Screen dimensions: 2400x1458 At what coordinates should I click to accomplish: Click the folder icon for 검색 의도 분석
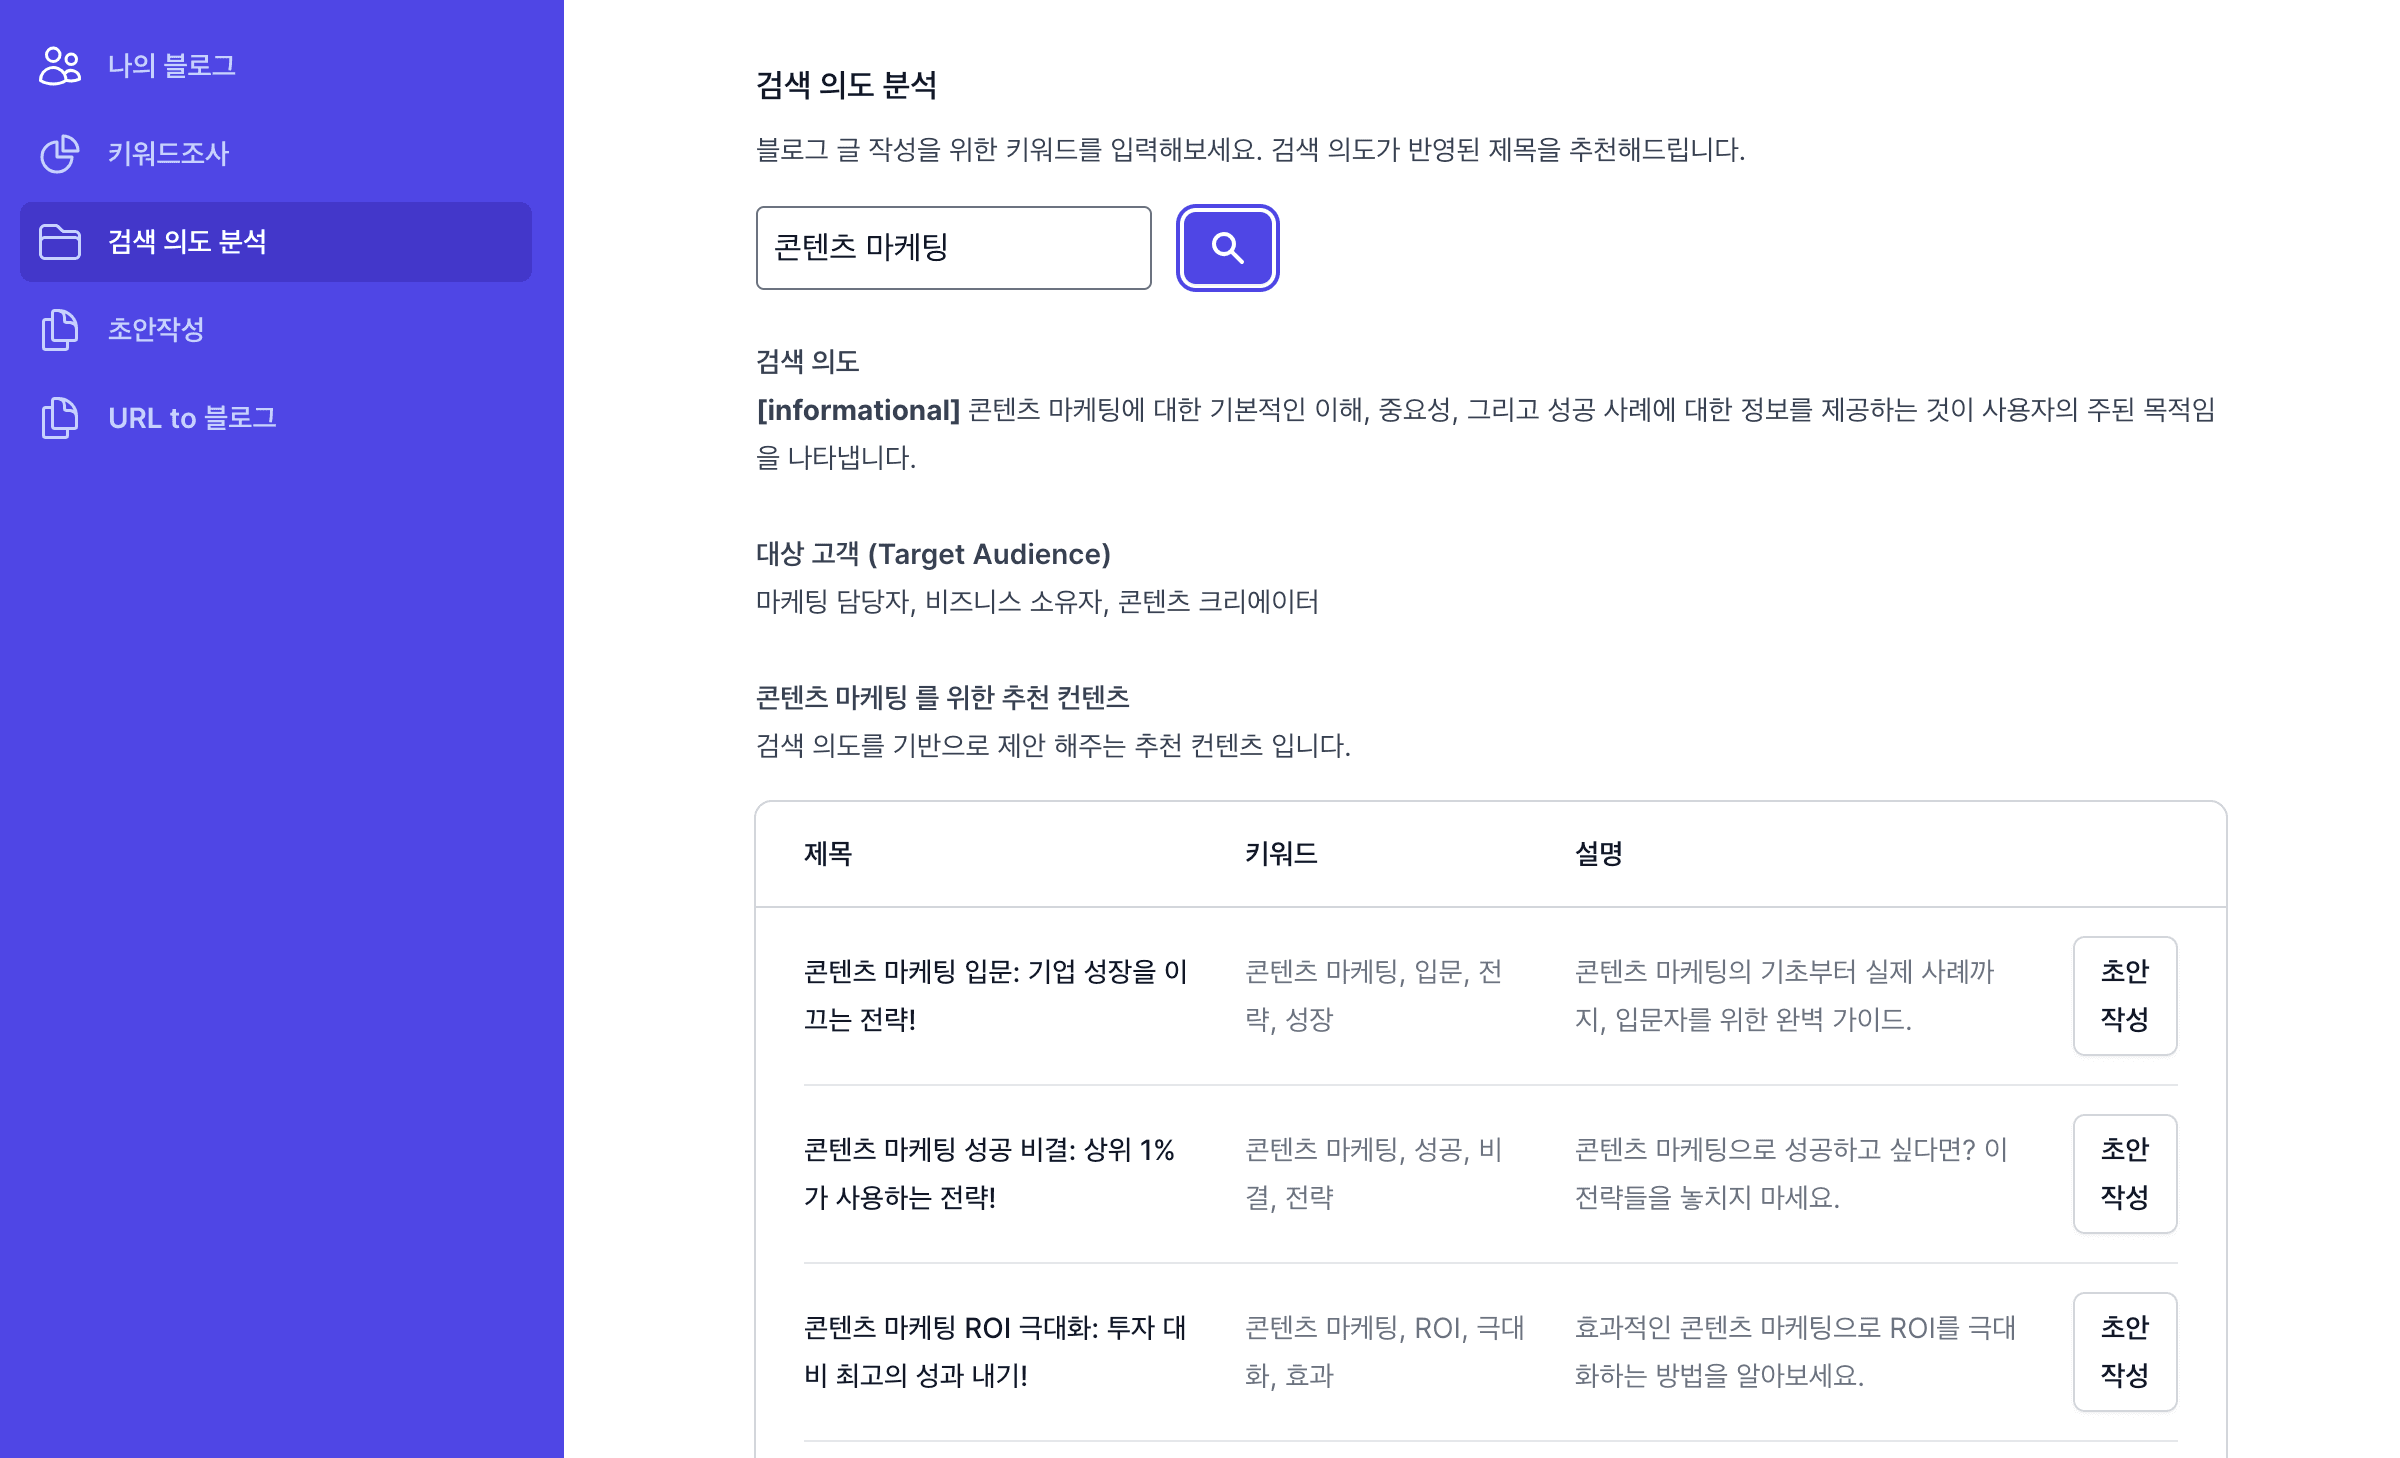point(59,242)
